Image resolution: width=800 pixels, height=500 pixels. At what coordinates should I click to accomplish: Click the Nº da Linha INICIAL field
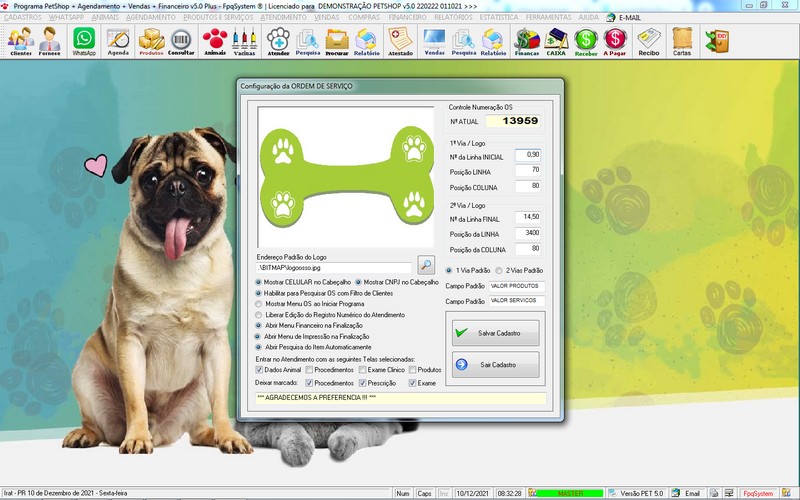pyautogui.click(x=528, y=155)
